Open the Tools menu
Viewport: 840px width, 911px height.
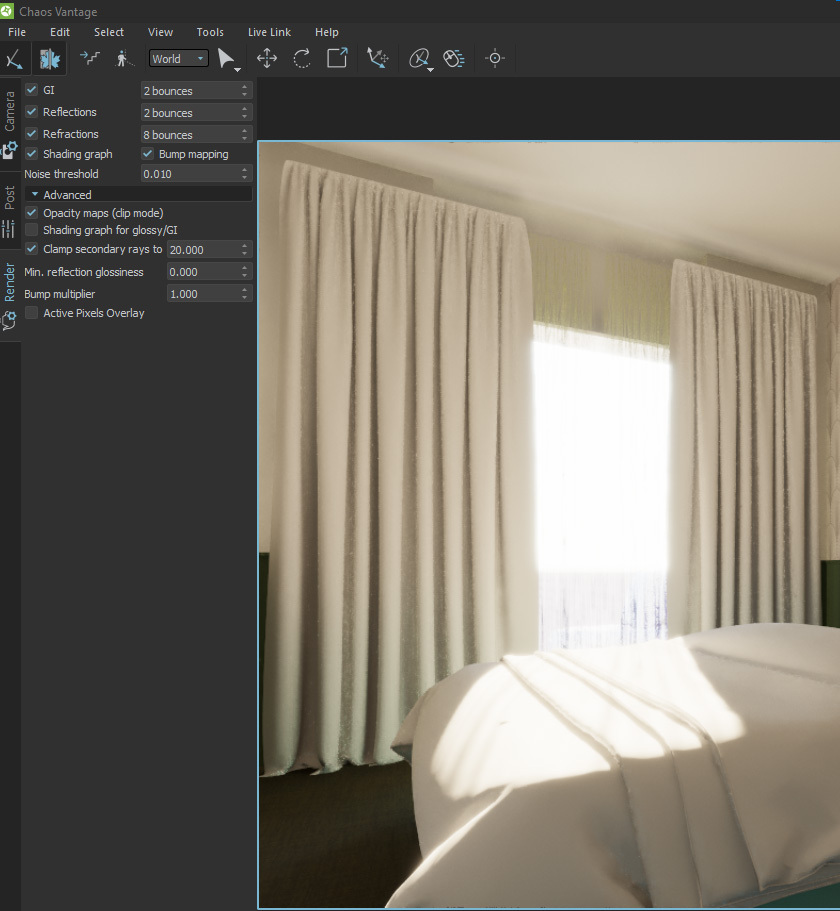pyautogui.click(x=210, y=32)
